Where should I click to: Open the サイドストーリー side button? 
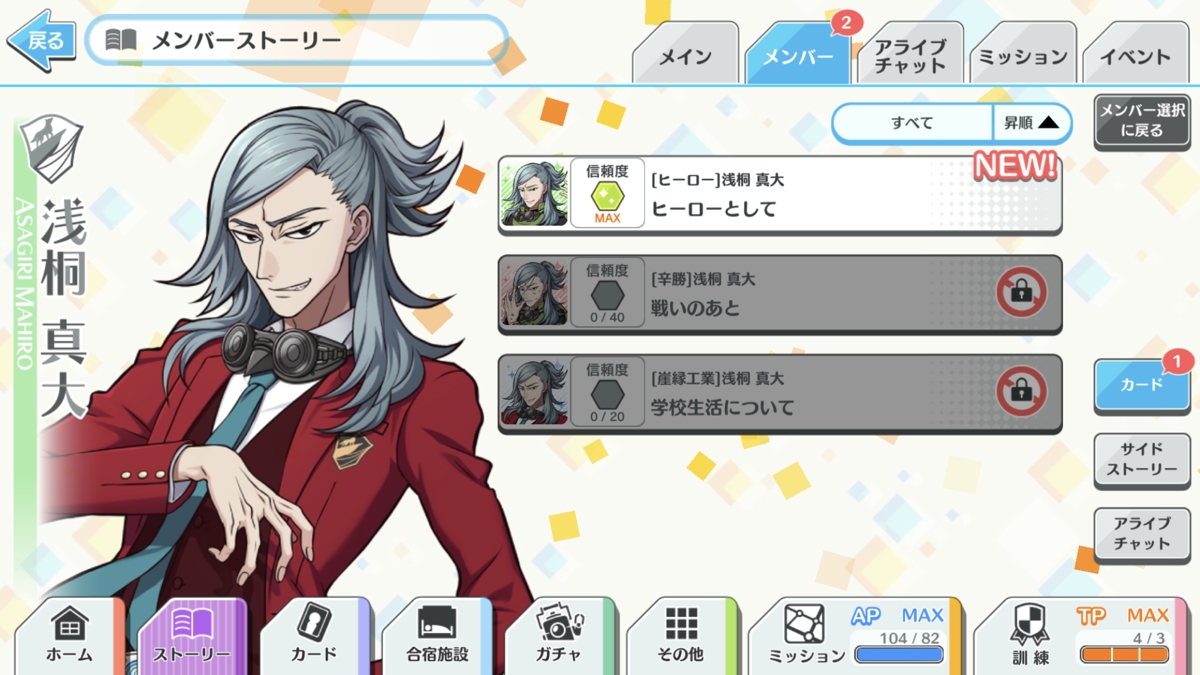pyautogui.click(x=1142, y=460)
